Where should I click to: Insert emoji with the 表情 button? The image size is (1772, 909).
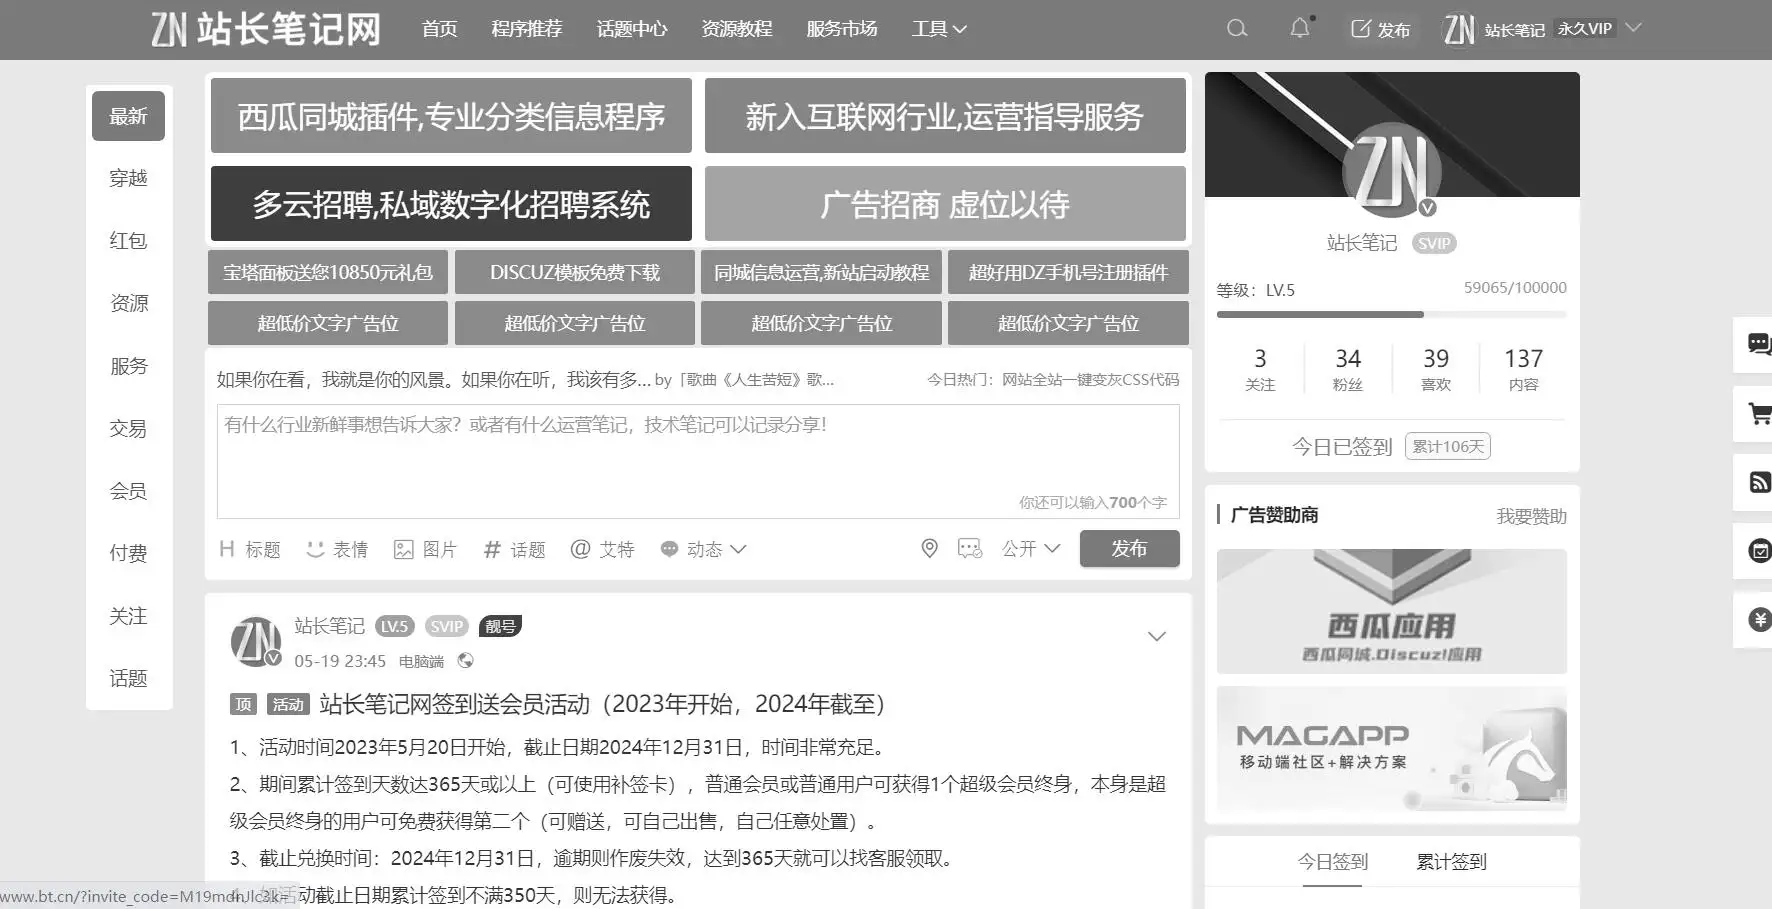[337, 549]
